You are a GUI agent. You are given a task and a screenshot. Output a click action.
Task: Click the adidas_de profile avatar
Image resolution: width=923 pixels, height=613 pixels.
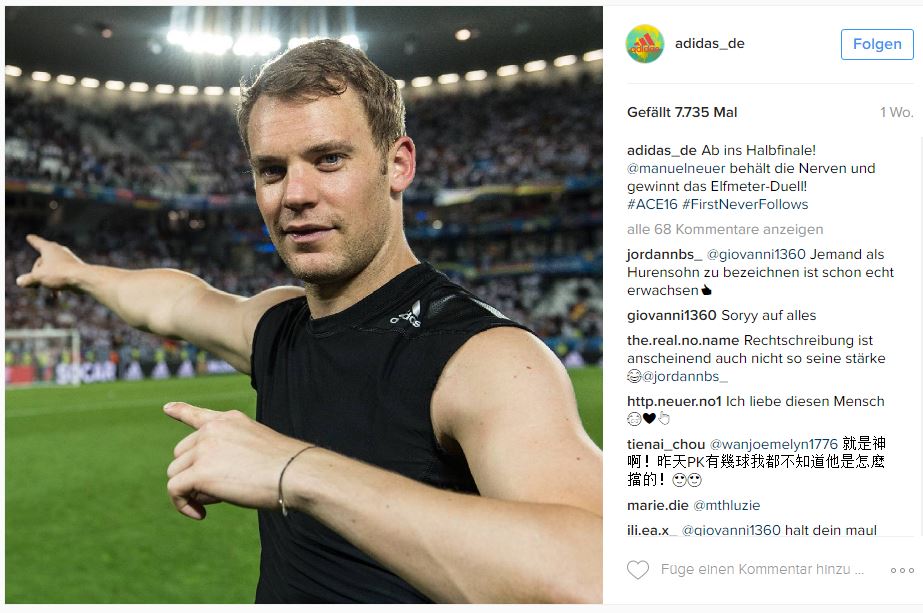point(645,44)
